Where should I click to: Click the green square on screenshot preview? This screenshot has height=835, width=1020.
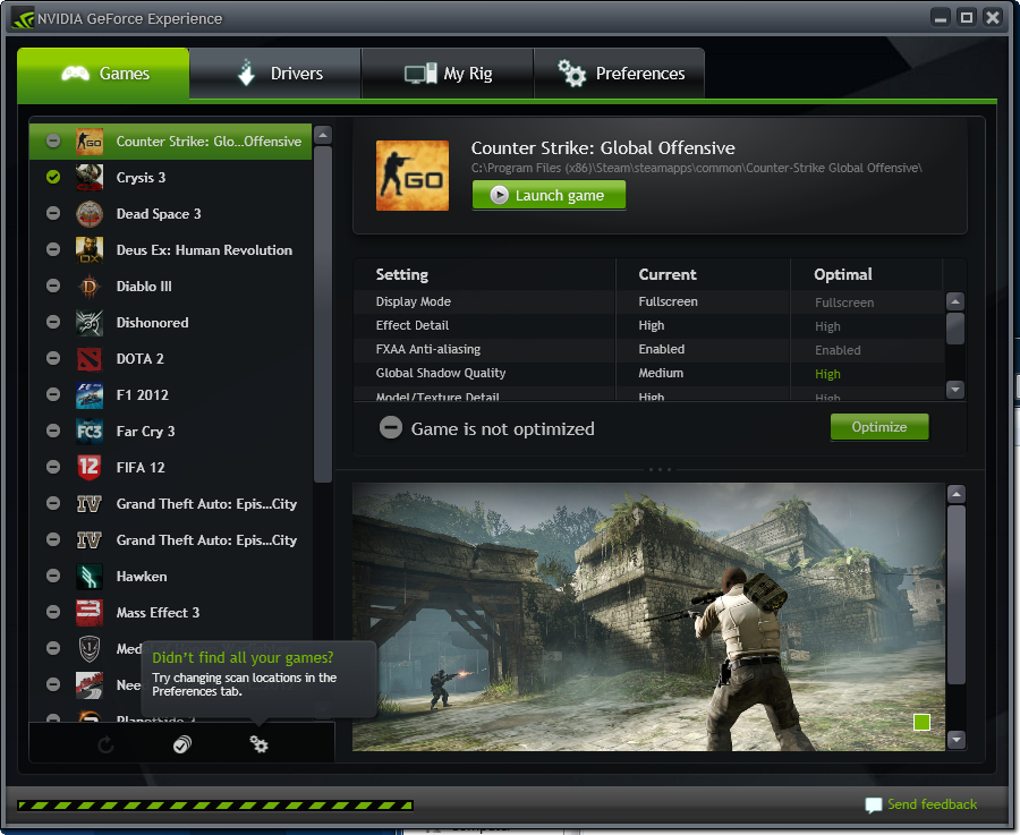tap(922, 722)
